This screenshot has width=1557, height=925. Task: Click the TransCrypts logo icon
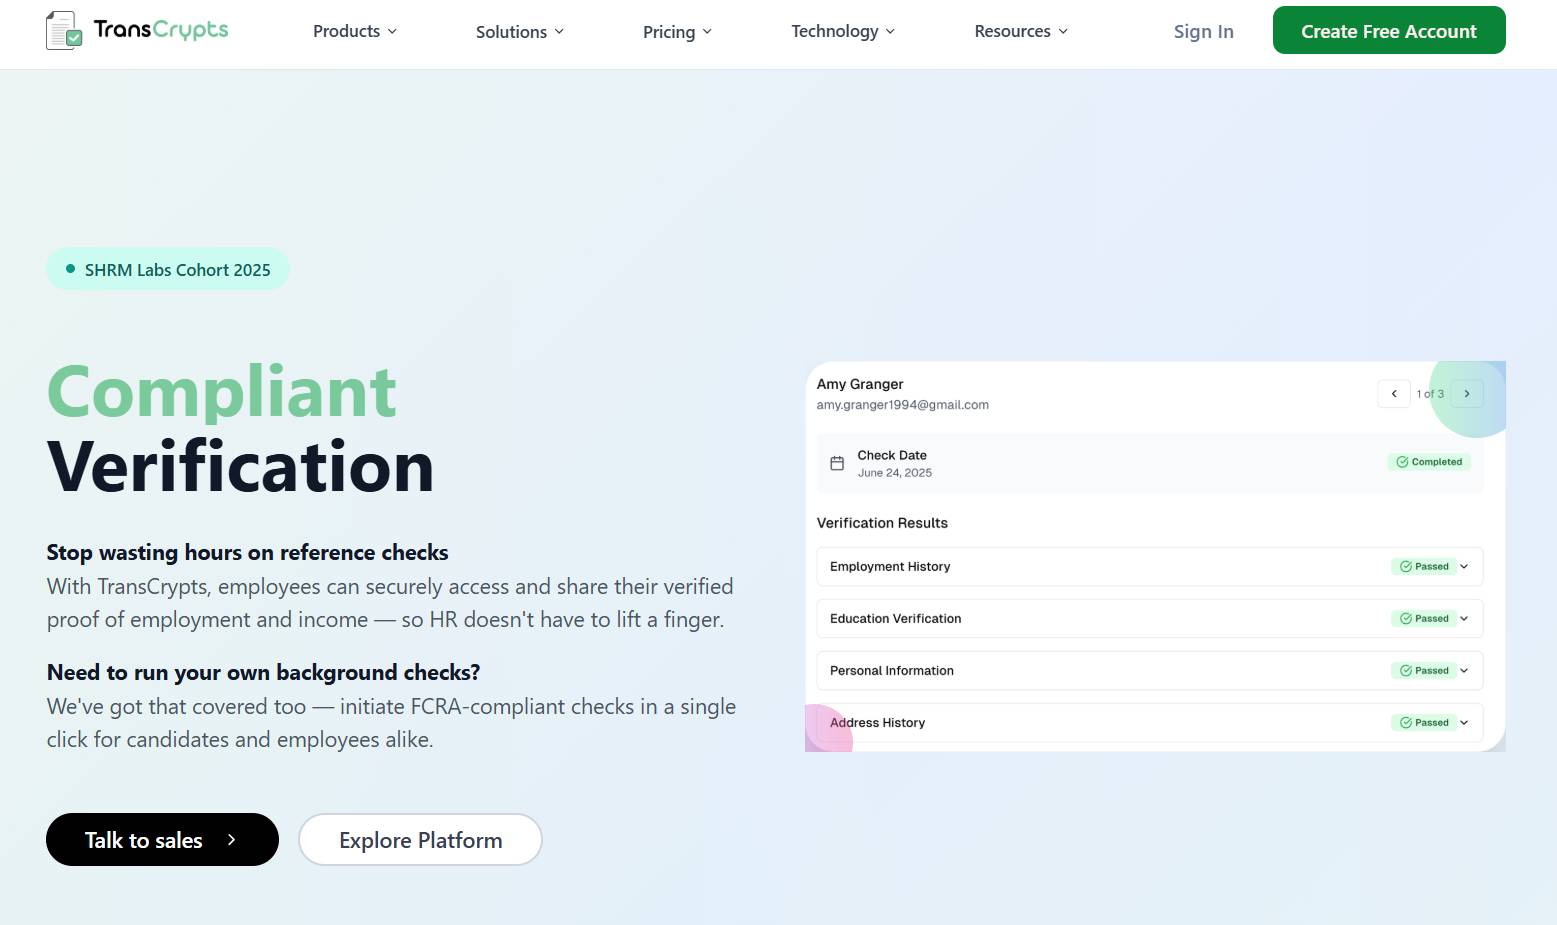[x=64, y=31]
